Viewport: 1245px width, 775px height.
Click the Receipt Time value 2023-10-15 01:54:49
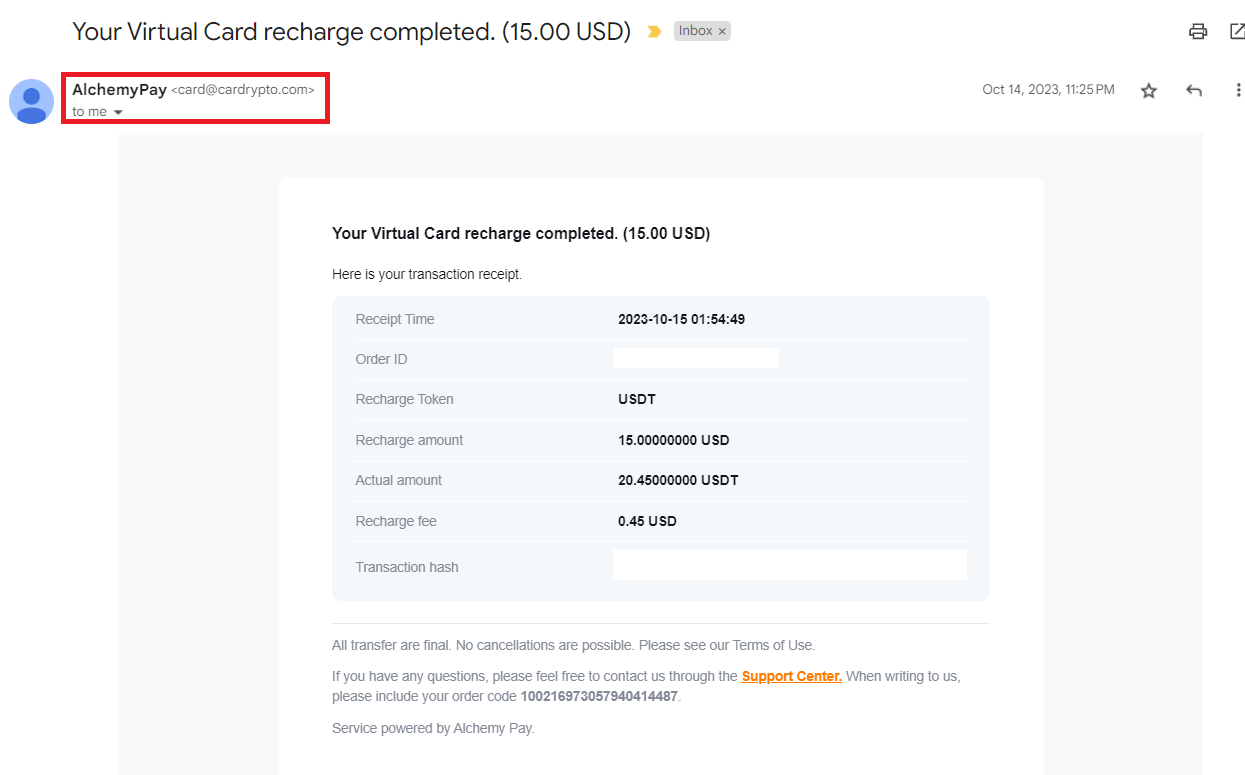tap(681, 320)
